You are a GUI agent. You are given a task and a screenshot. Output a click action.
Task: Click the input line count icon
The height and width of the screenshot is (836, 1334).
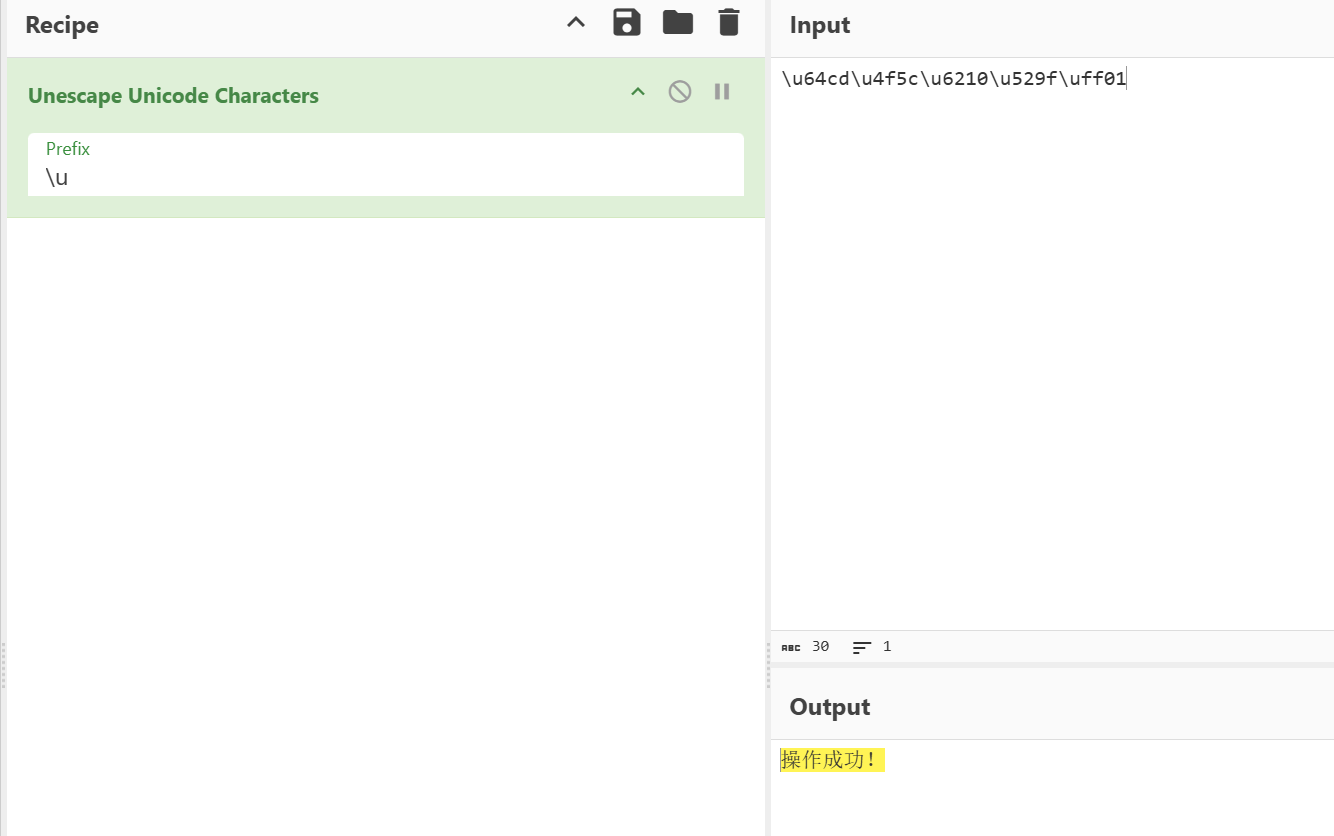862,647
